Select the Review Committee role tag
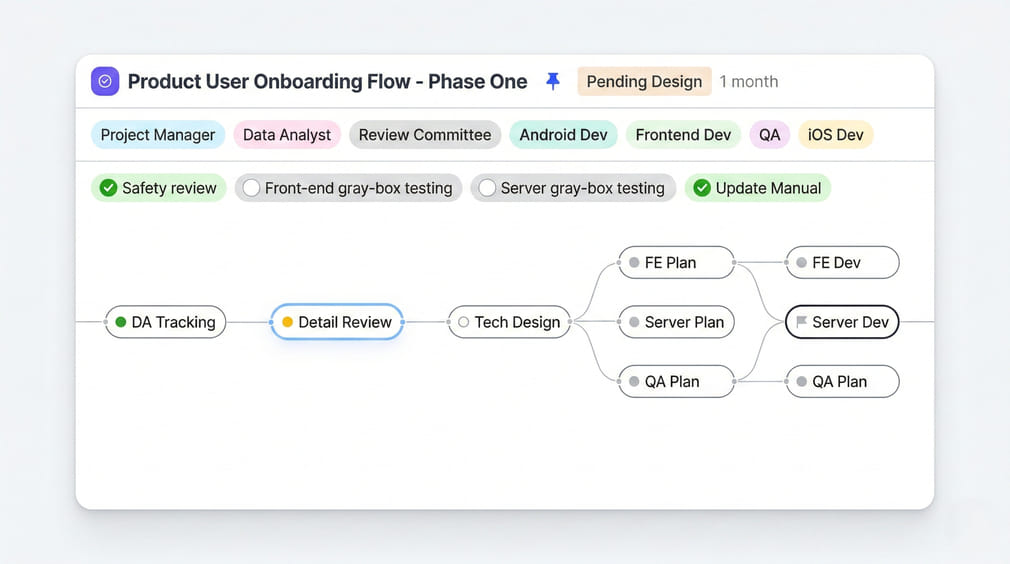This screenshot has height=564, width=1010. (x=424, y=135)
